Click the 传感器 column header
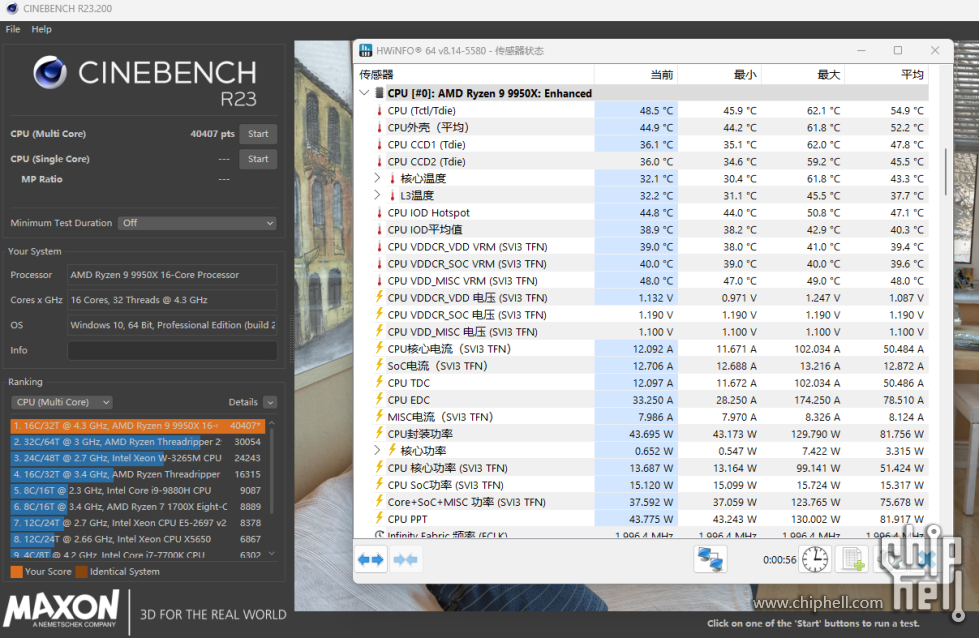Screen dimensions: 979x638 pyautogui.click(x=475, y=75)
